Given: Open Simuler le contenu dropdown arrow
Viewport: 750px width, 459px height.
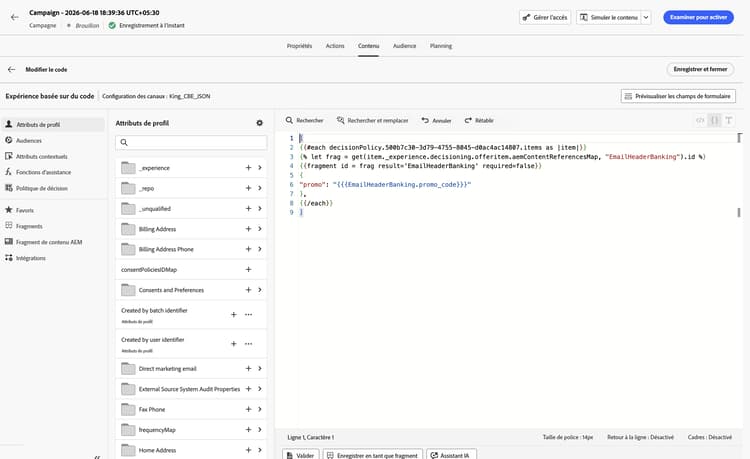Looking at the screenshot, I should pyautogui.click(x=646, y=17).
